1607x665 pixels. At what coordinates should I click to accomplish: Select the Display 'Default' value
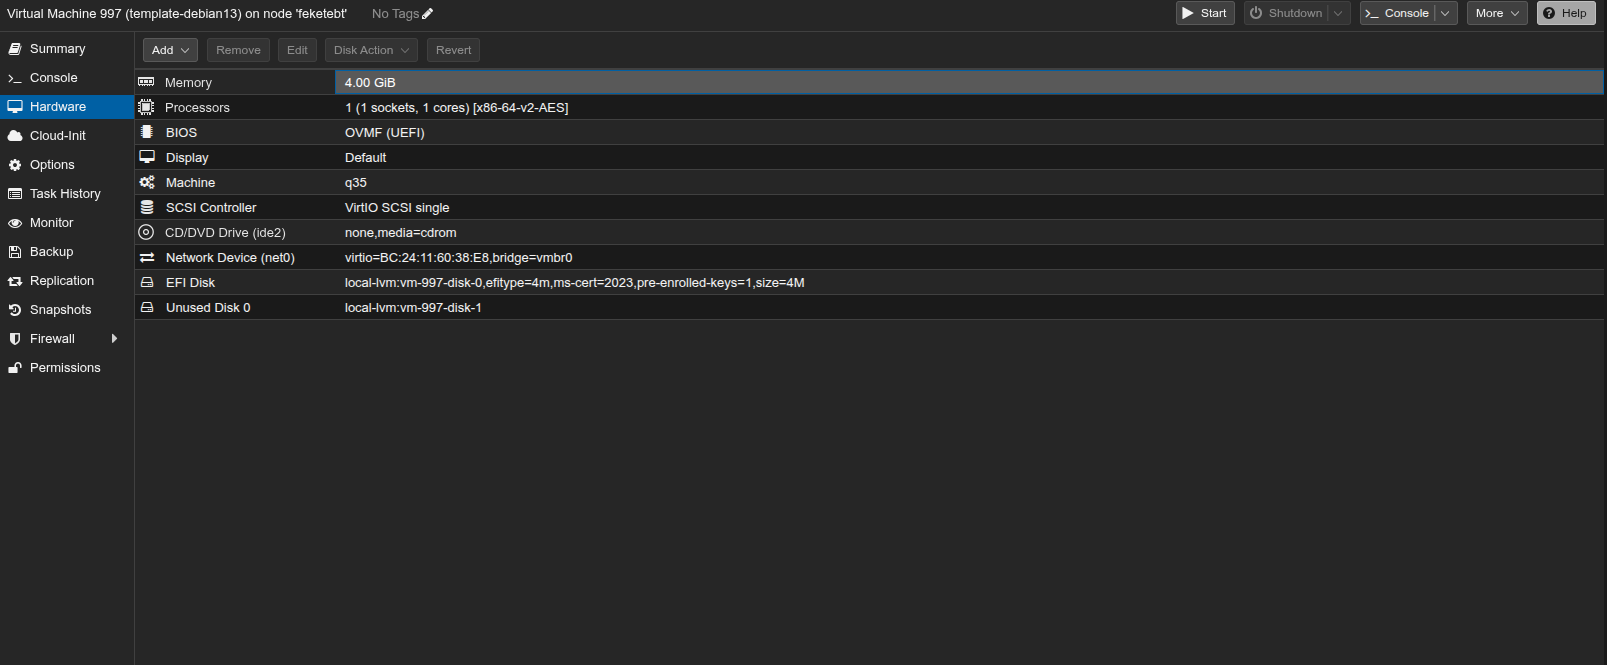pyautogui.click(x=365, y=157)
